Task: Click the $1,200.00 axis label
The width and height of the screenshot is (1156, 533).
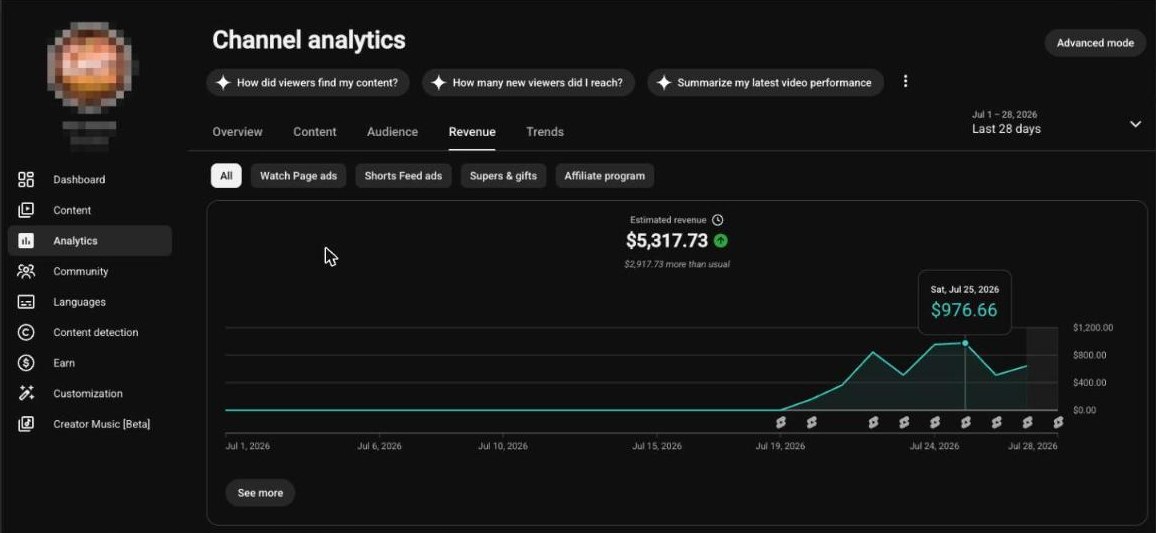Action: pos(1093,327)
